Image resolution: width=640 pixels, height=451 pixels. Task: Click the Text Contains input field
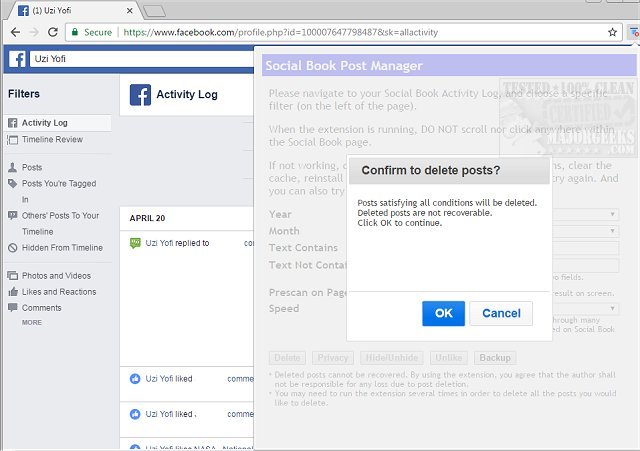585,248
